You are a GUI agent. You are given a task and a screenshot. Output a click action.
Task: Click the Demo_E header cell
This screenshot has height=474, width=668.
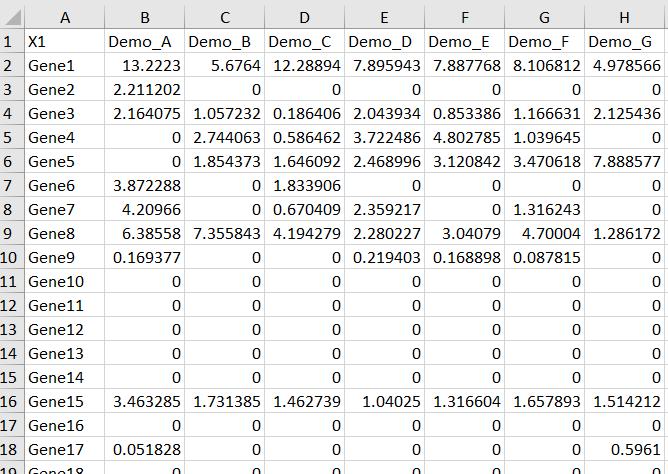coord(465,42)
